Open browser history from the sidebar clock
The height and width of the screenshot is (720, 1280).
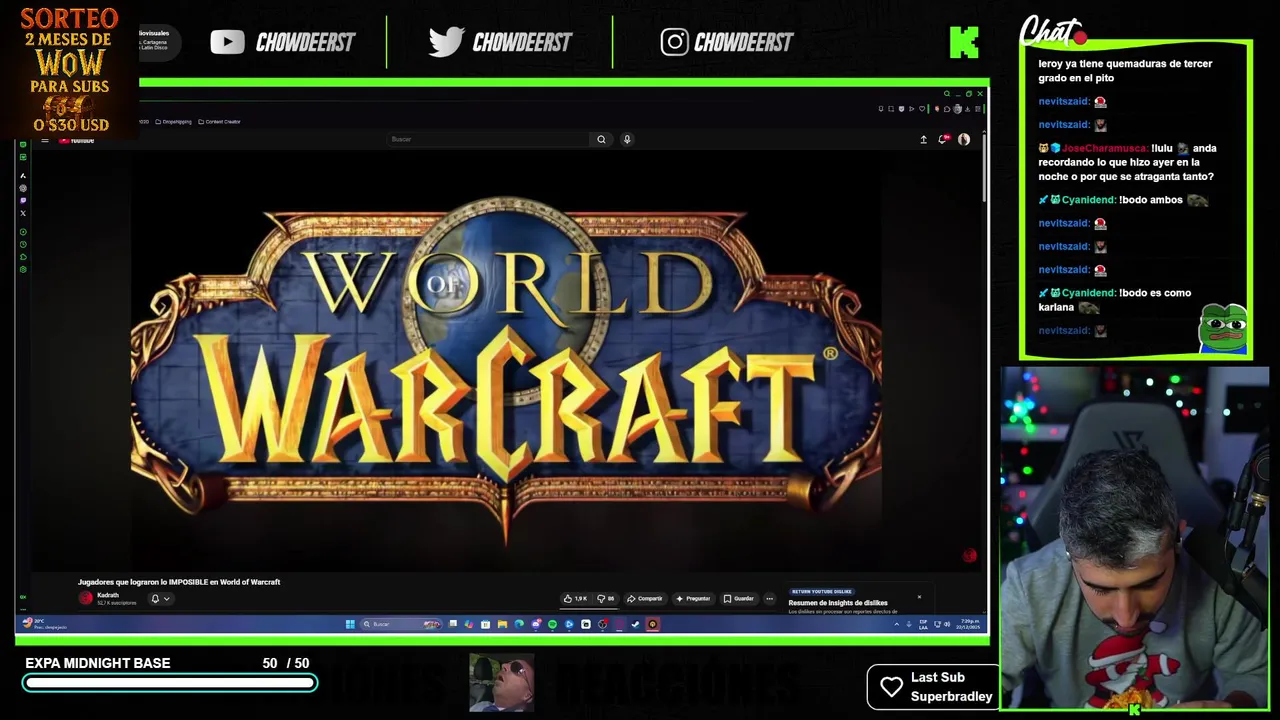pos(23,244)
